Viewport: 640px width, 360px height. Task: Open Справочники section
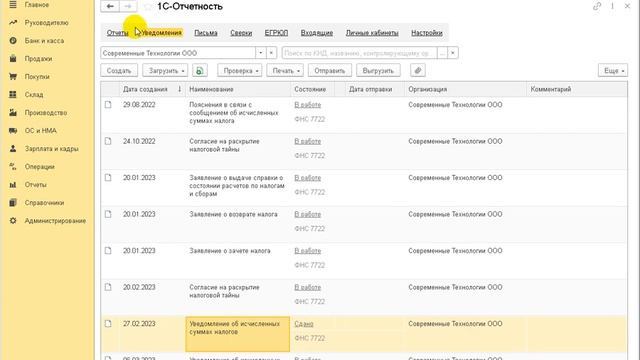click(44, 202)
